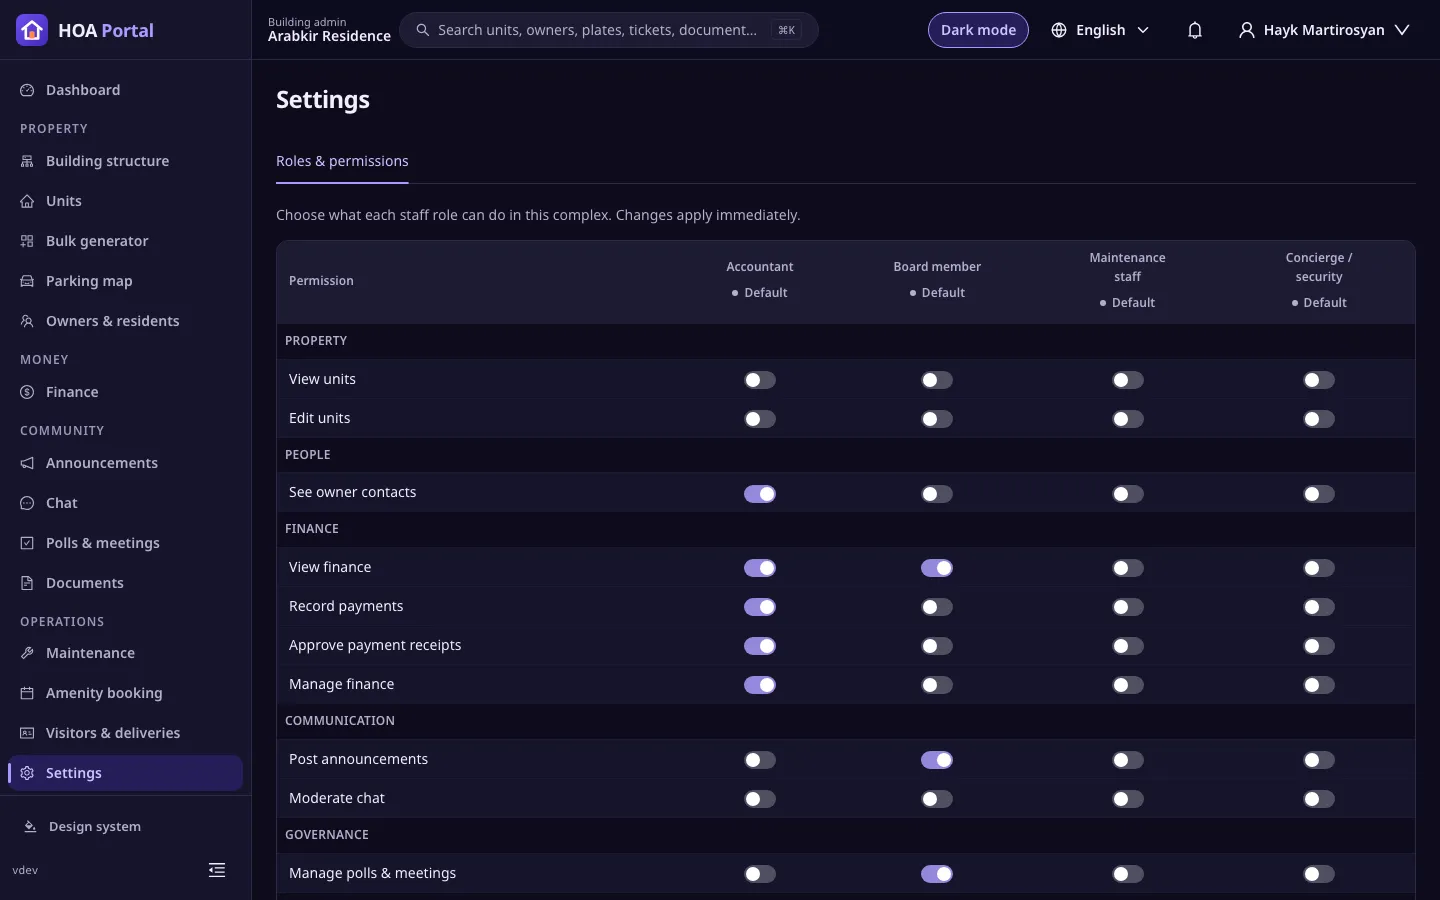Enable Record payments for Maintenance staff
This screenshot has height=900, width=1440.
point(1128,607)
